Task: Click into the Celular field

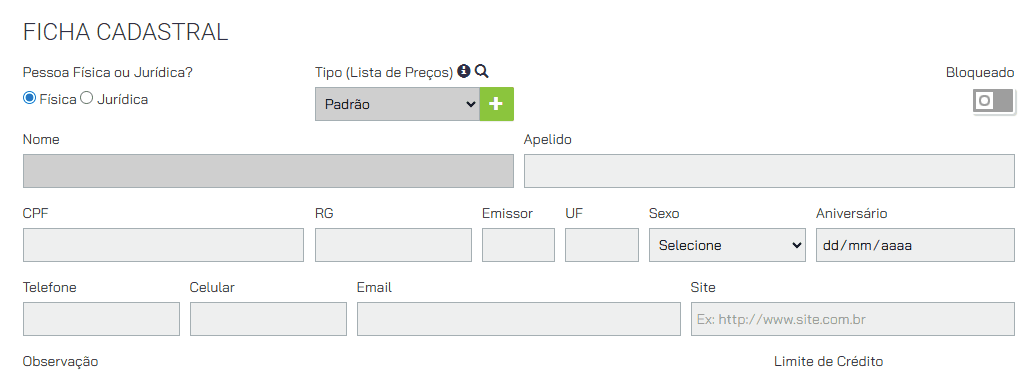Action: click(268, 319)
